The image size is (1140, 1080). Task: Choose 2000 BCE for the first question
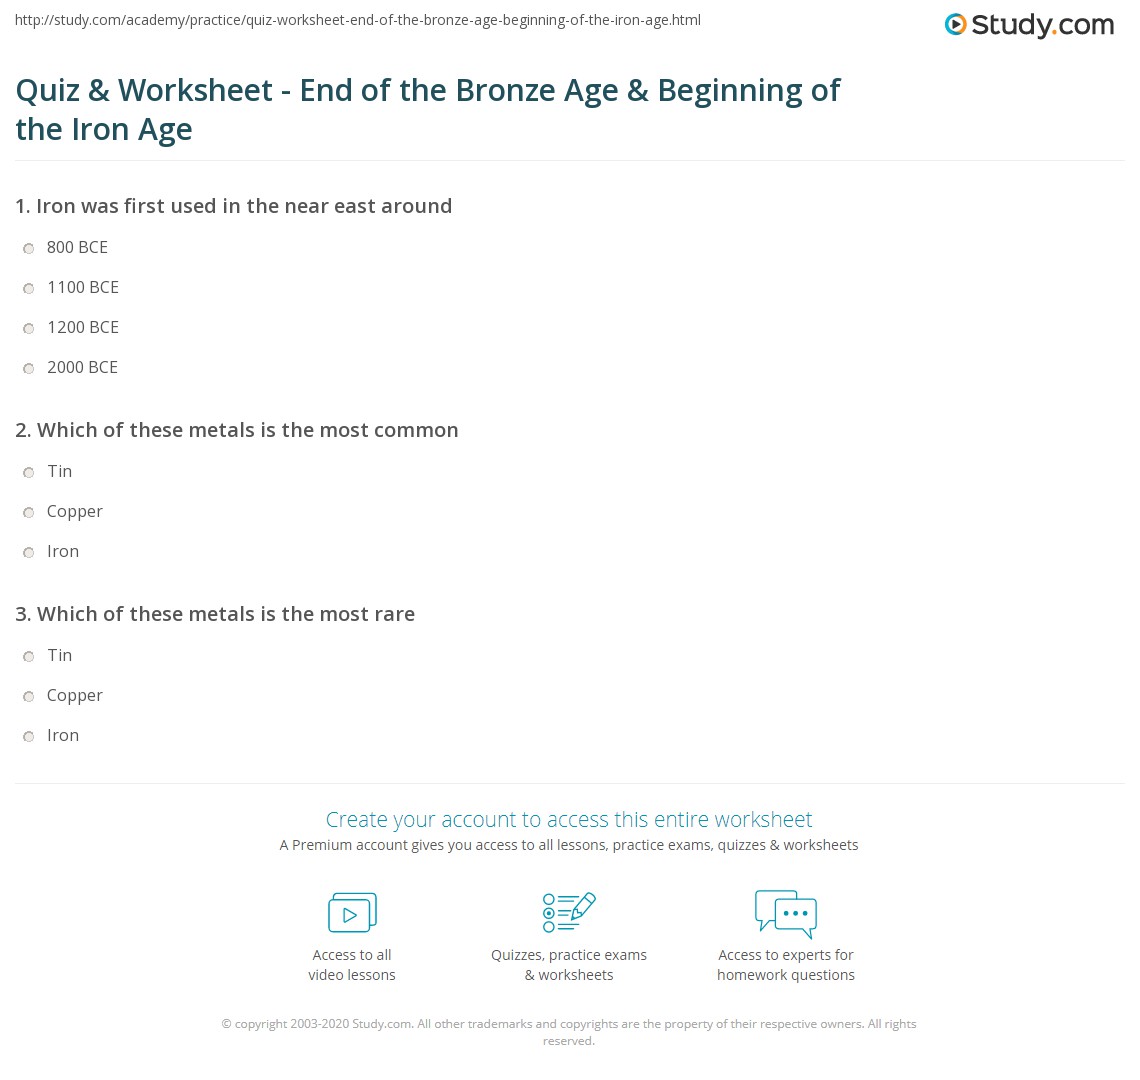[x=29, y=368]
